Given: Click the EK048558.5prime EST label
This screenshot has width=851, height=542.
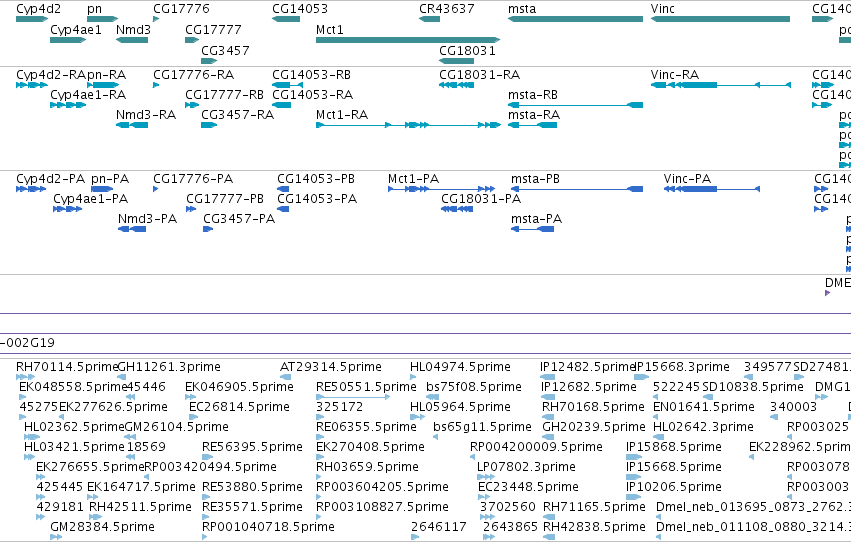Looking at the screenshot, I should click(73, 387).
